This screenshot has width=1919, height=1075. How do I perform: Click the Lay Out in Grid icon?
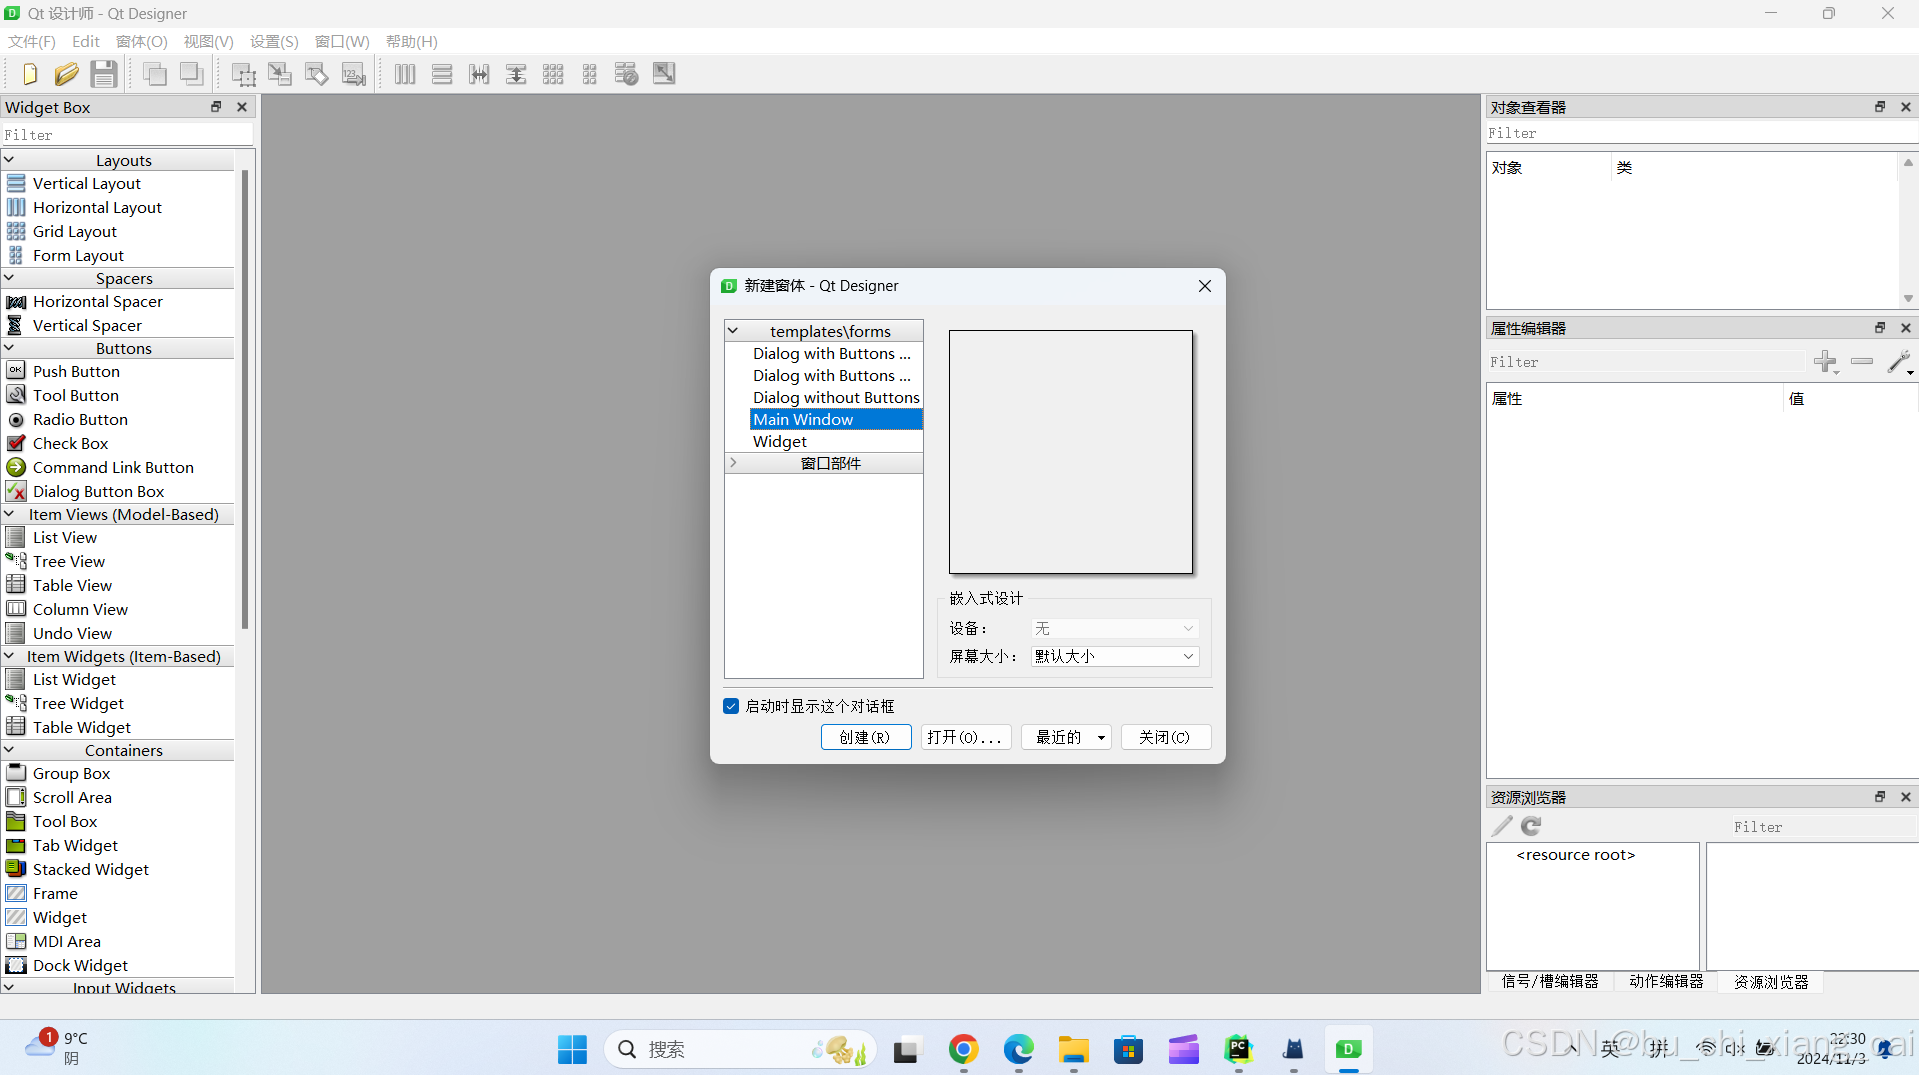[x=553, y=74]
